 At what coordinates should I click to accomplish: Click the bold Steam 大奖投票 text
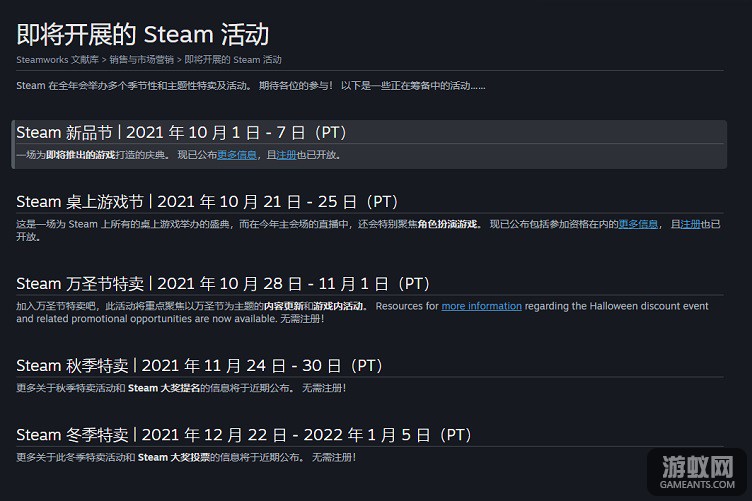tap(174, 457)
